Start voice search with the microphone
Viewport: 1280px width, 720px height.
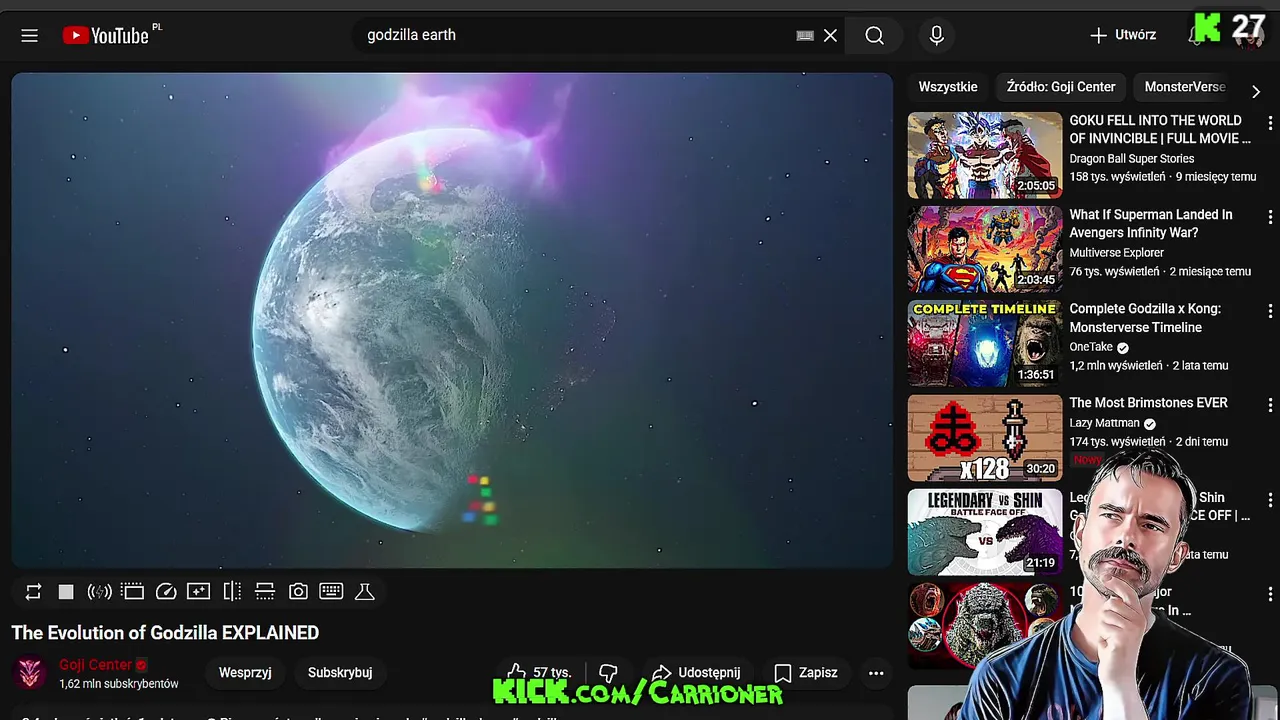(x=936, y=35)
